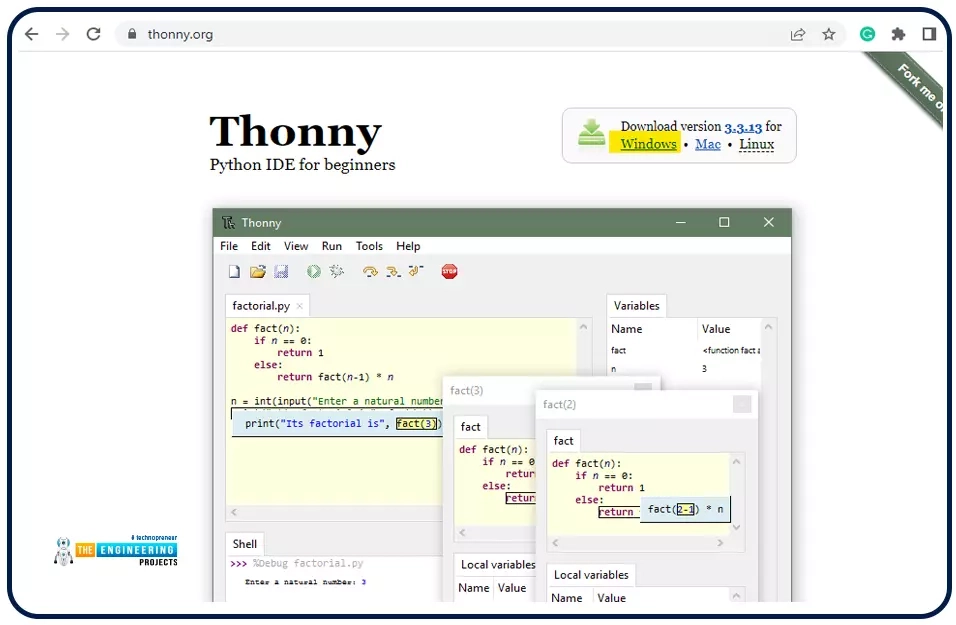Screen dimensions: 956x625
Task: Toggle the browser side panel icon
Action: click(x=929, y=34)
